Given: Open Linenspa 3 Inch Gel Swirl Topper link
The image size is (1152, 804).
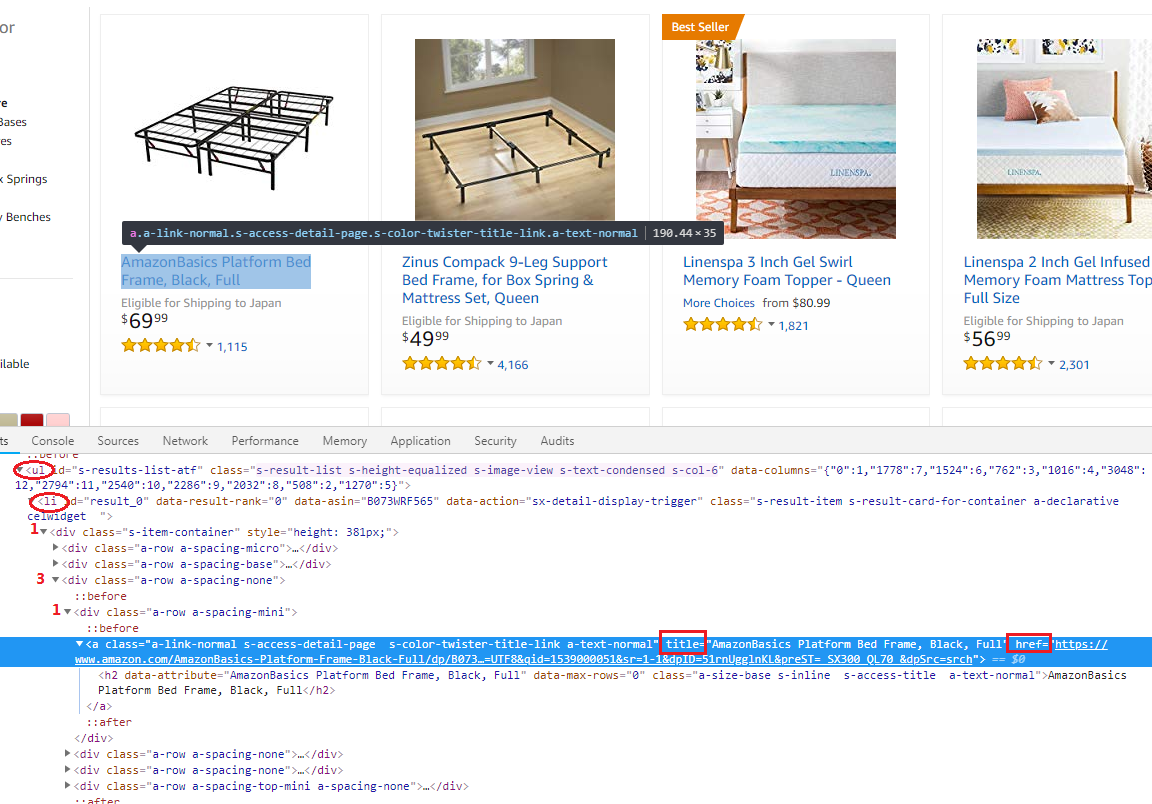Looking at the screenshot, I should coord(787,271).
